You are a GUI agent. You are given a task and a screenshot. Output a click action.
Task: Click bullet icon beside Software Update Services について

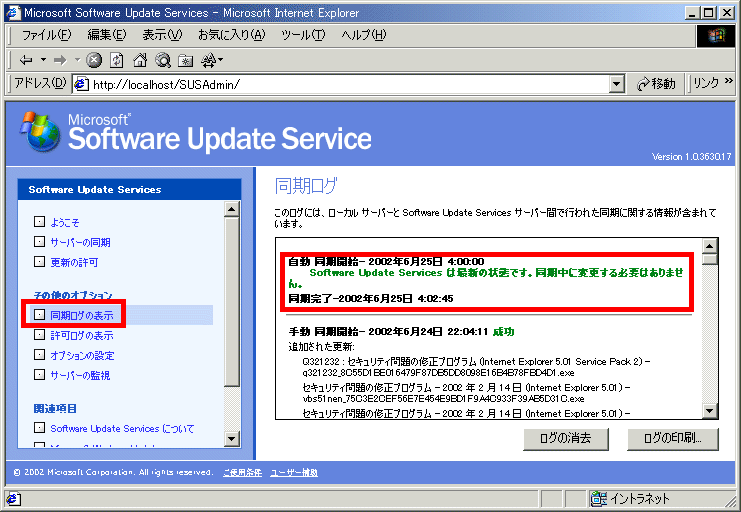point(40,428)
